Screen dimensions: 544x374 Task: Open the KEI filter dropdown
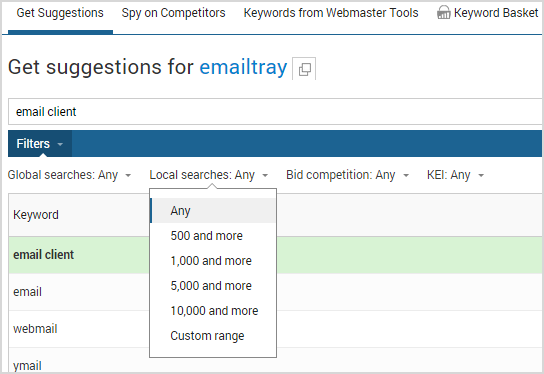[x=455, y=175]
